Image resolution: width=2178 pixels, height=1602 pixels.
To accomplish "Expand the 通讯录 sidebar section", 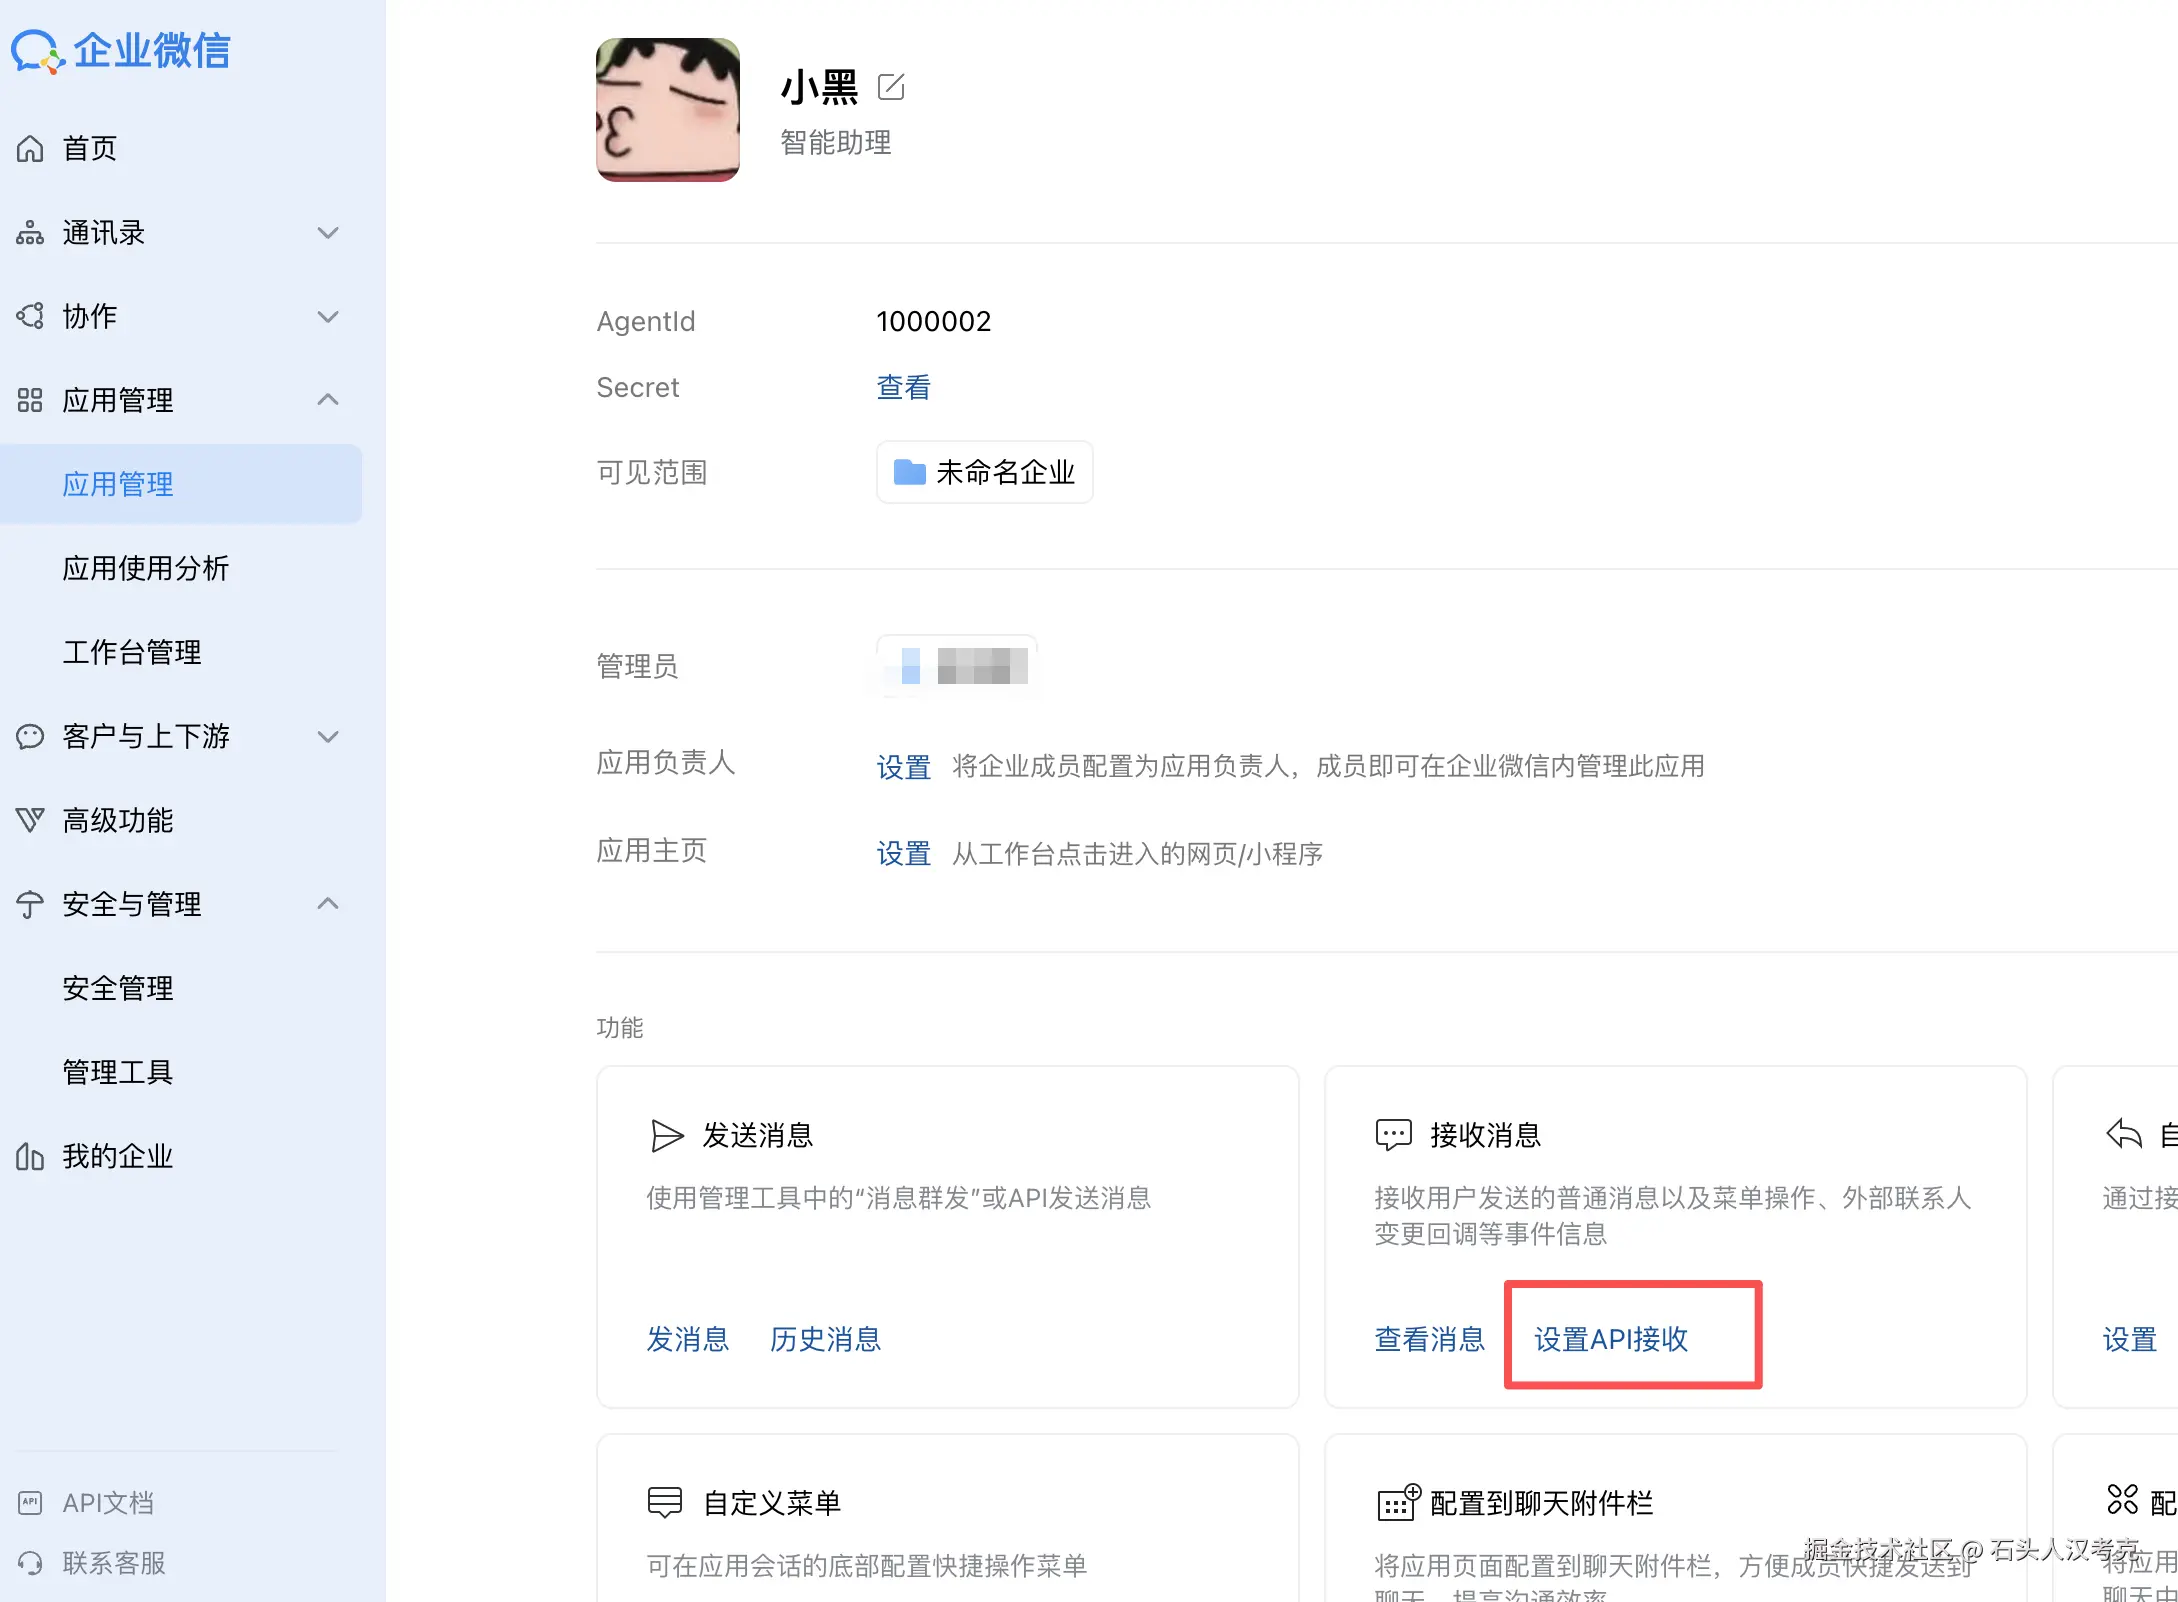I will point(328,233).
